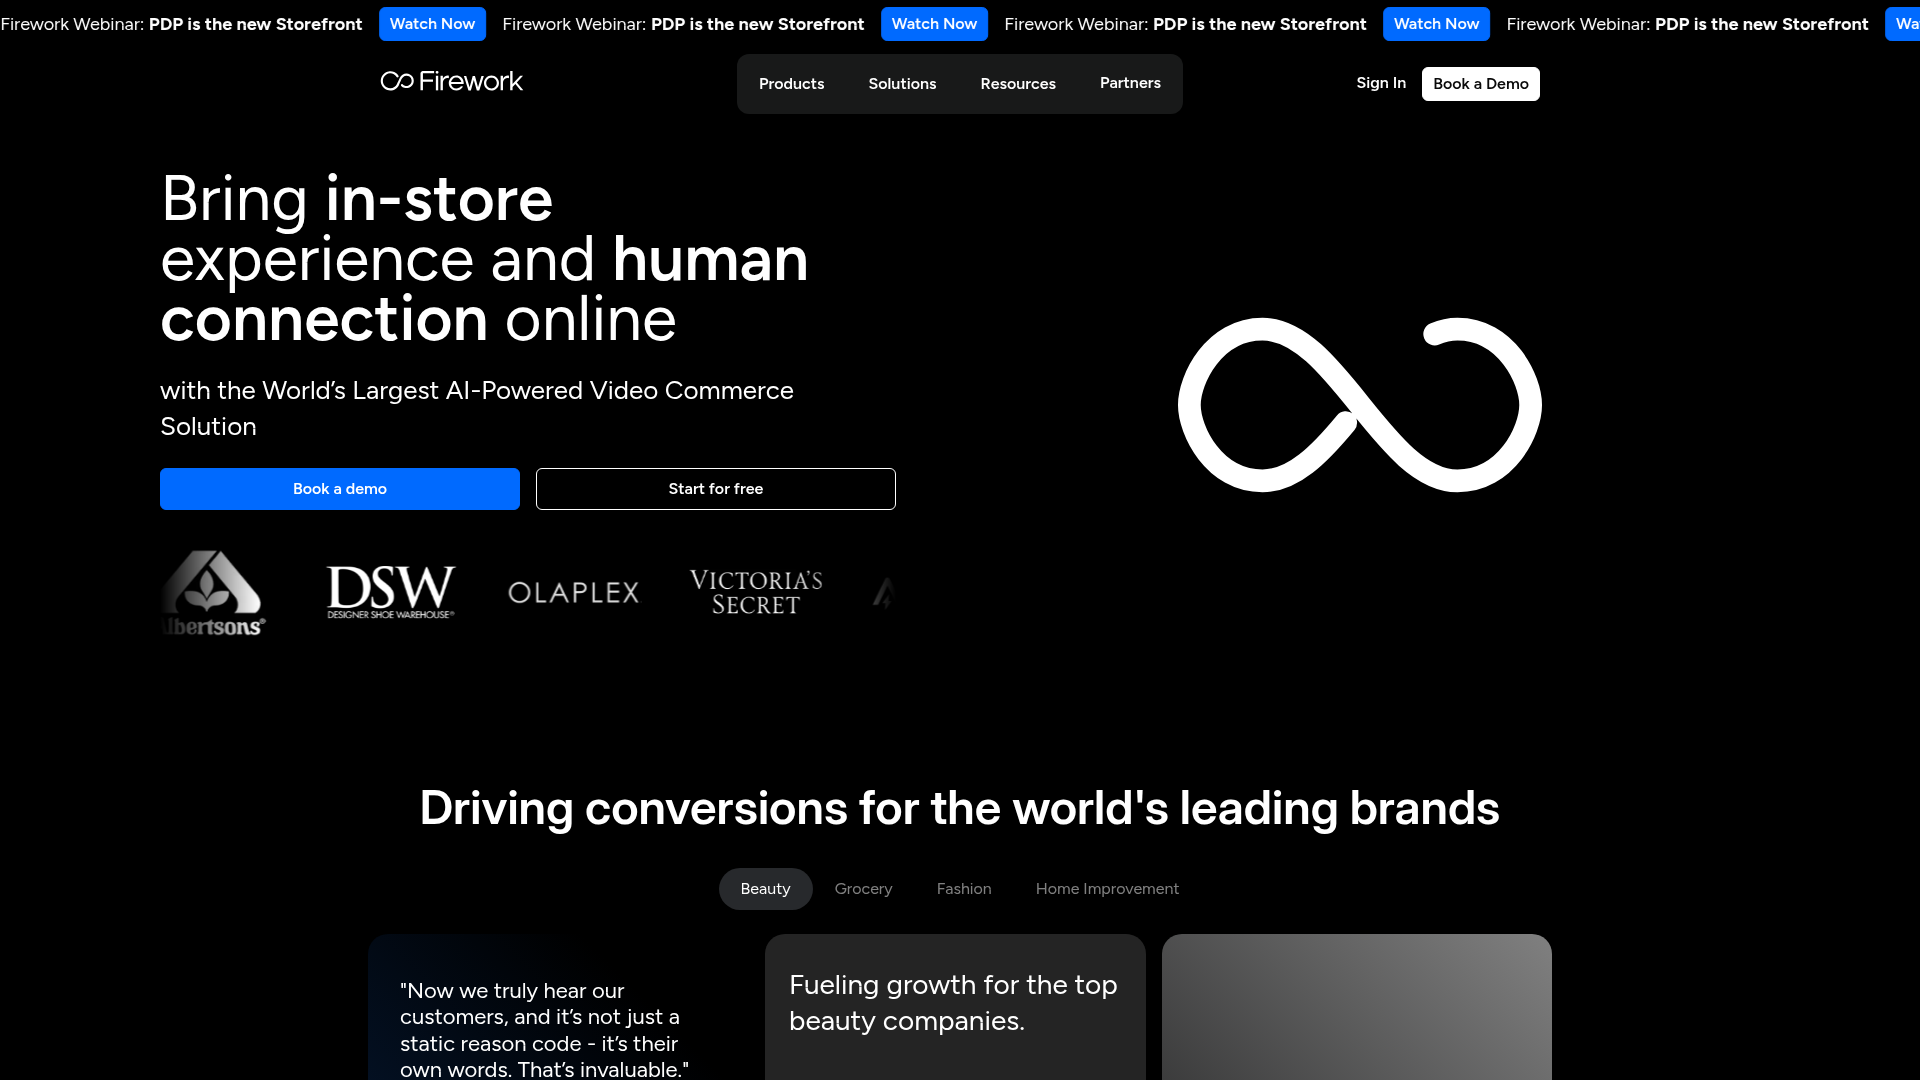
Task: Click the first Watch Now banner button
Action: [x=432, y=24]
